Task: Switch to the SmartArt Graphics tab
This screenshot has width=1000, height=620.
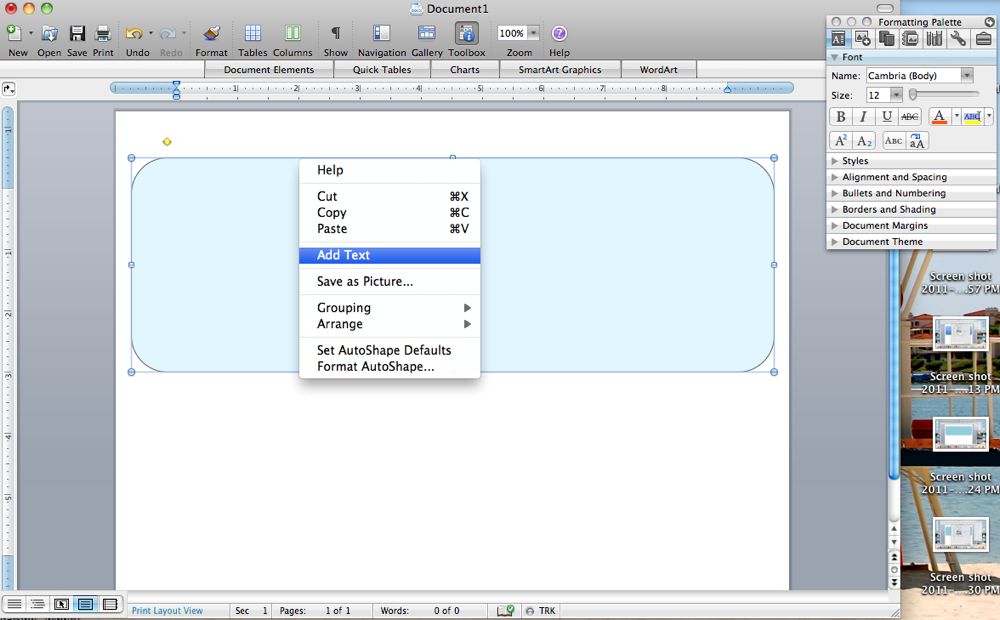Action: point(560,69)
